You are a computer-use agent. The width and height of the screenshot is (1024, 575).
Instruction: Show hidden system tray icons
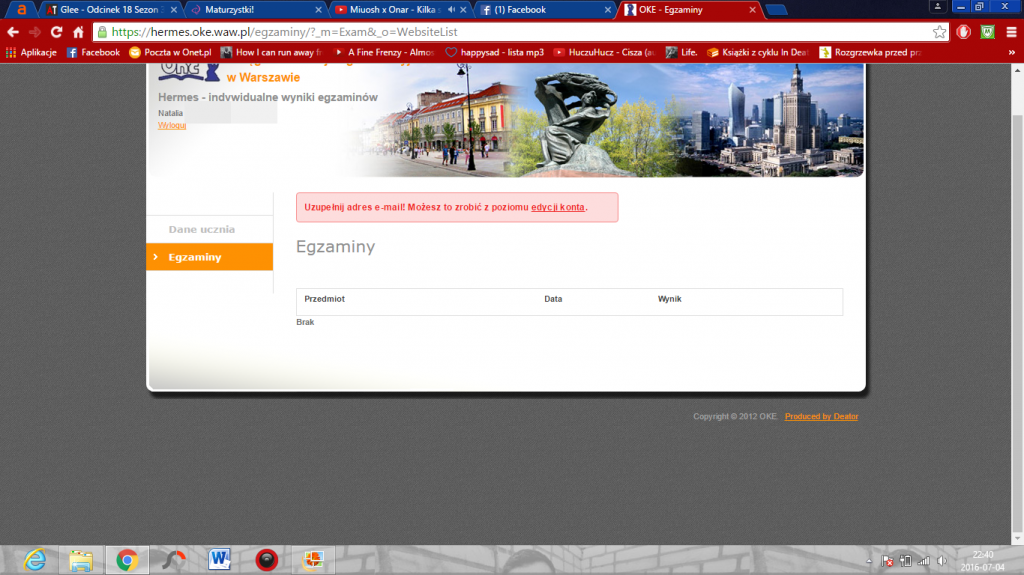[870, 561]
